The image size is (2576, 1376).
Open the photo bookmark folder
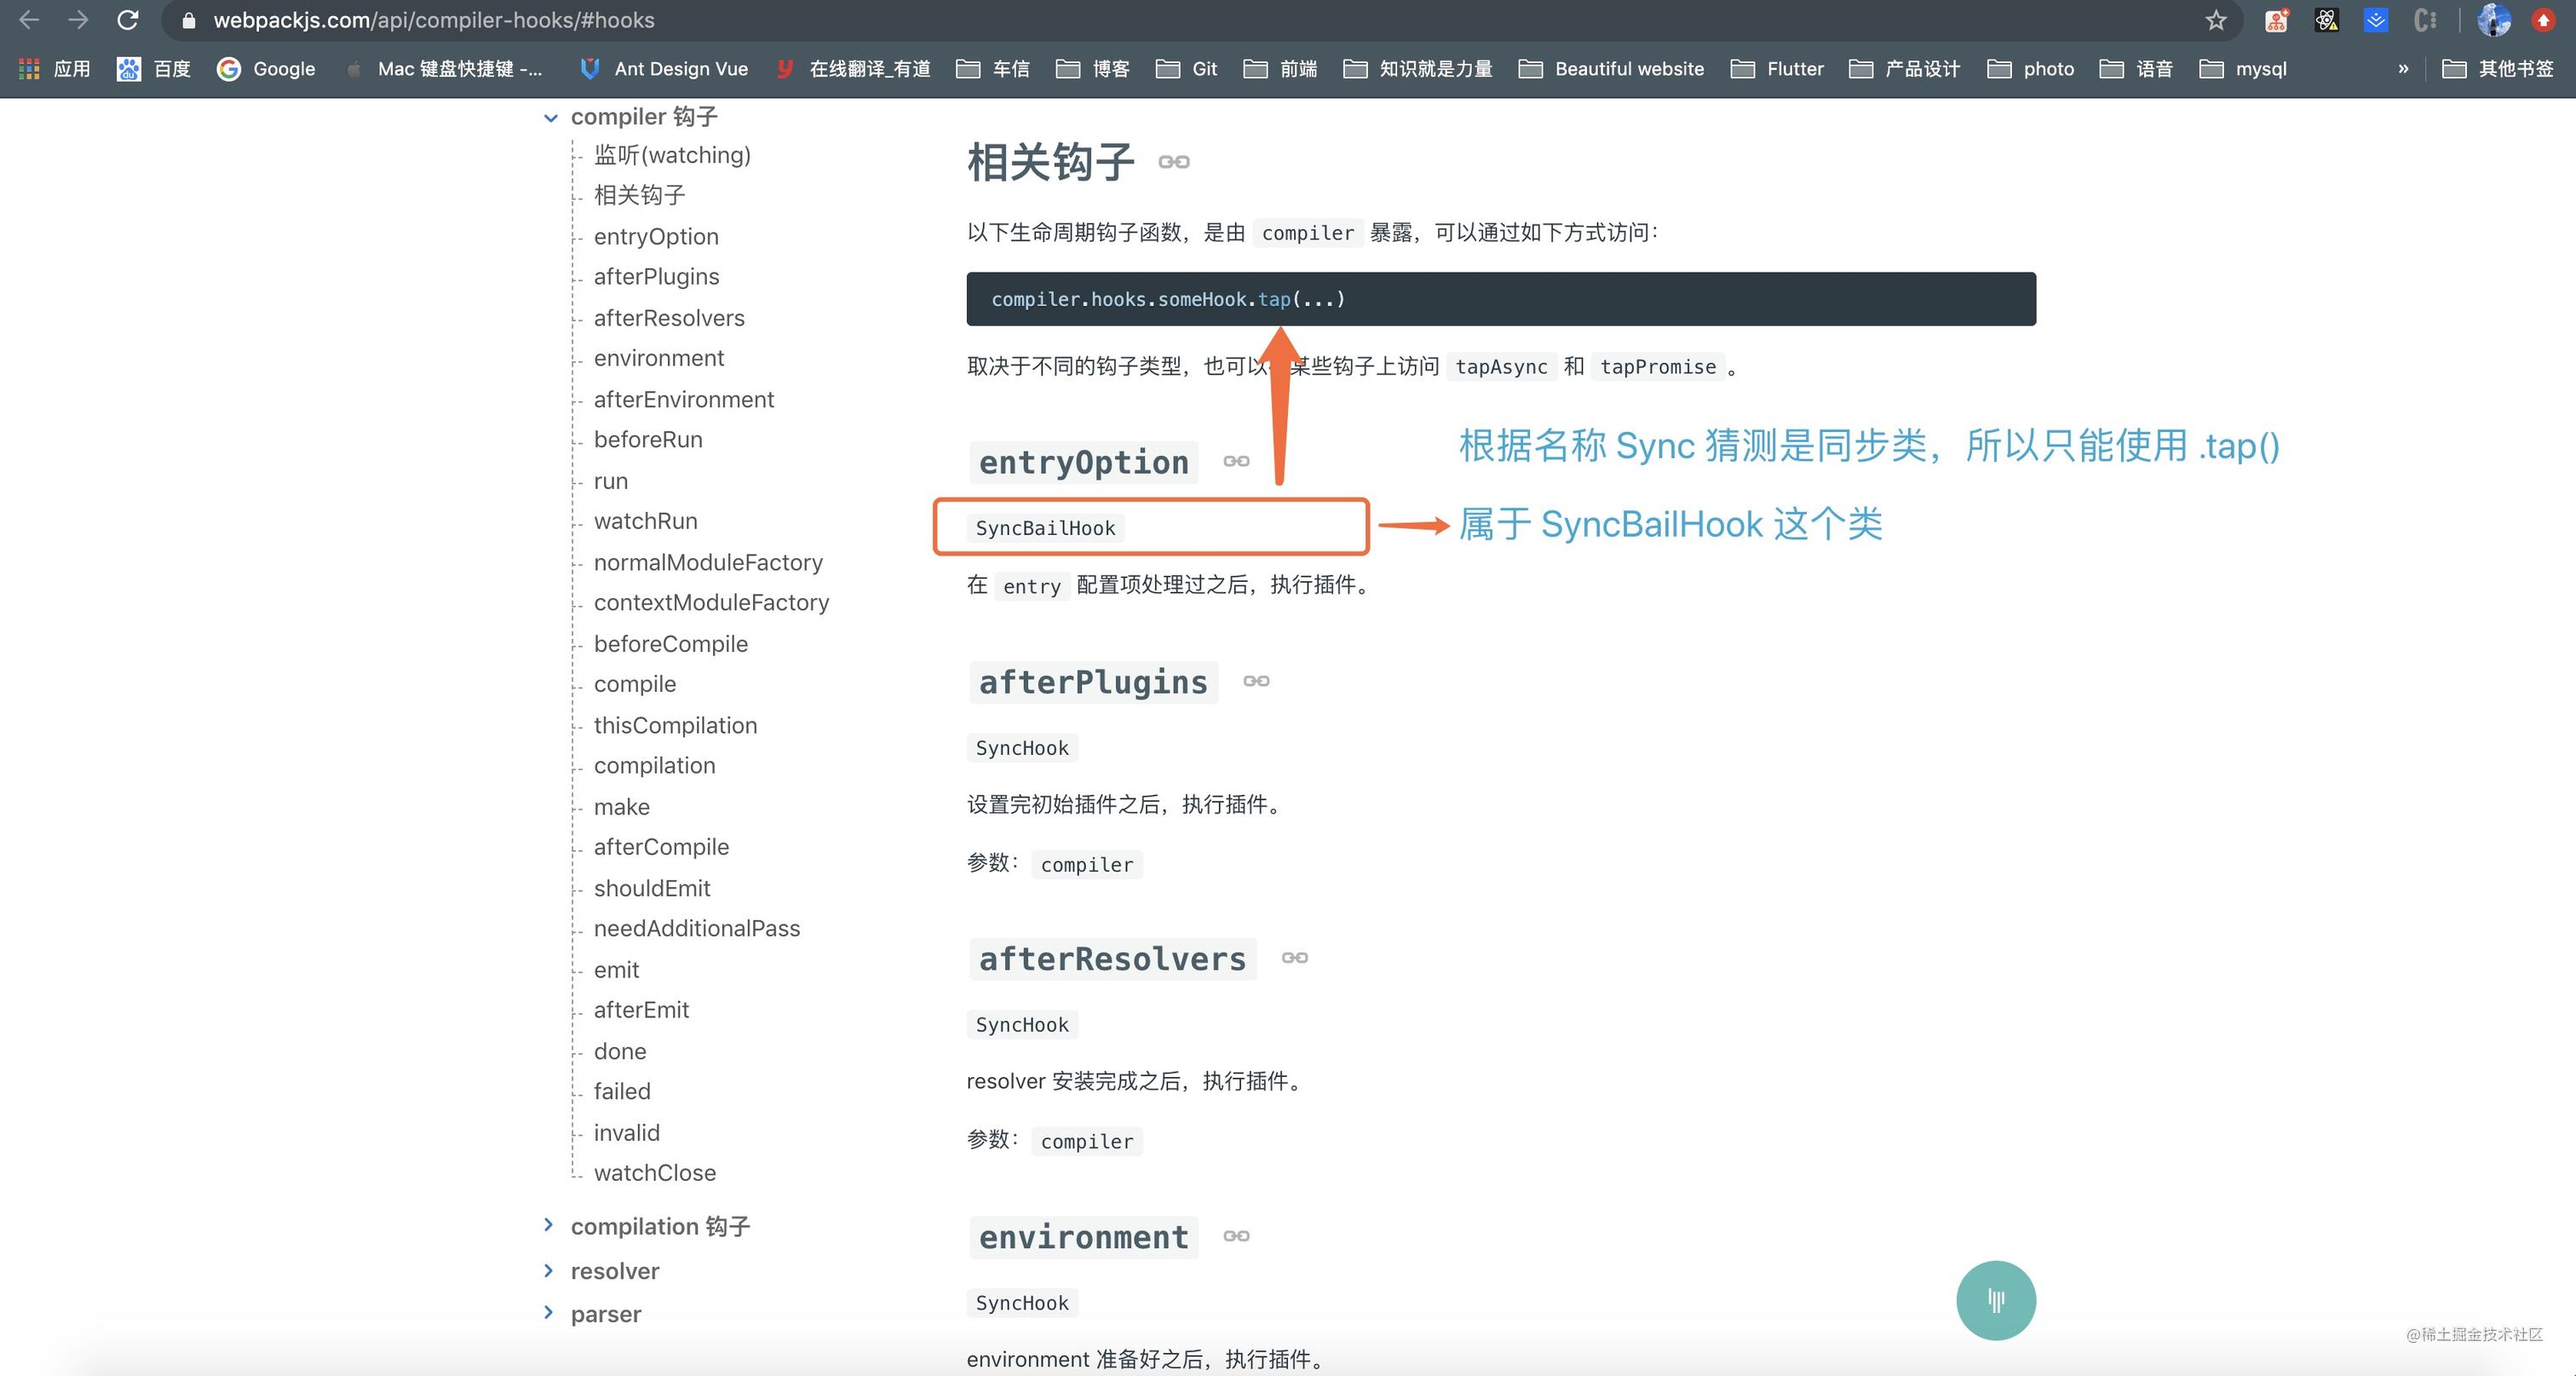click(2031, 68)
